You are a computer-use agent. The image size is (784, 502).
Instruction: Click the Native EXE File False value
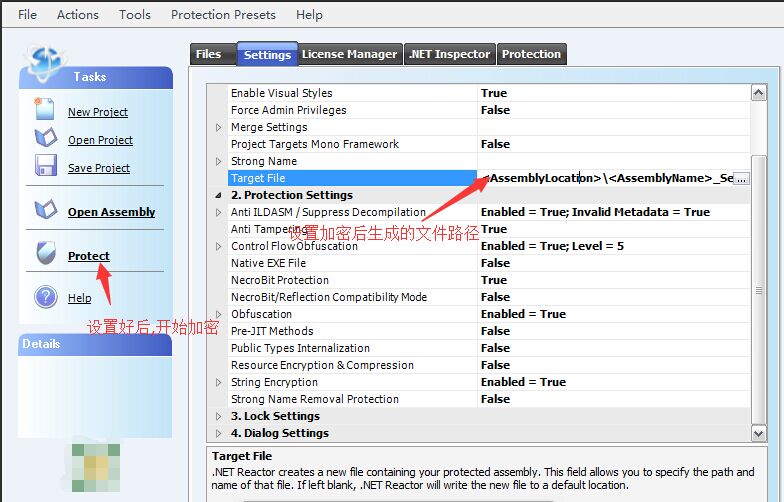pos(496,263)
